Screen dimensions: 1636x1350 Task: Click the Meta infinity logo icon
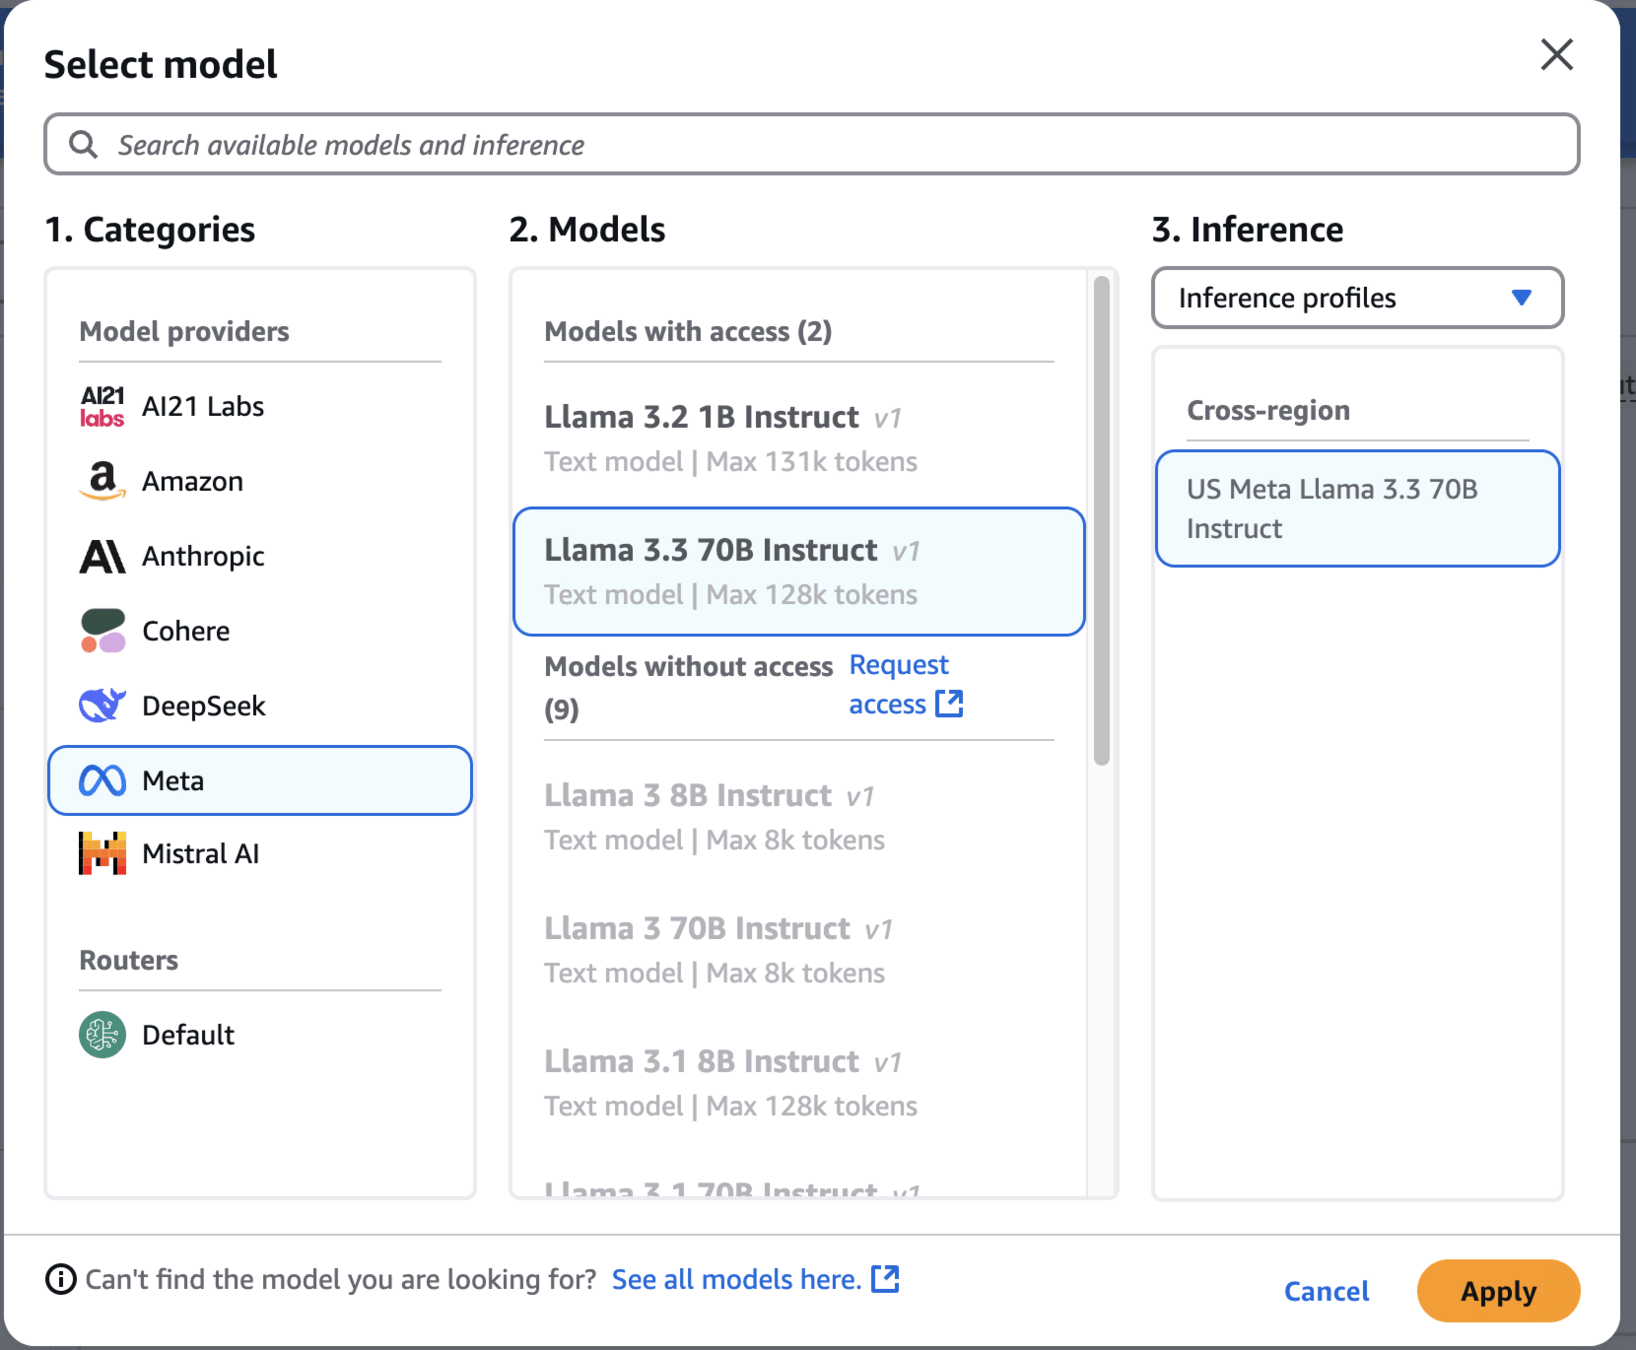(102, 780)
